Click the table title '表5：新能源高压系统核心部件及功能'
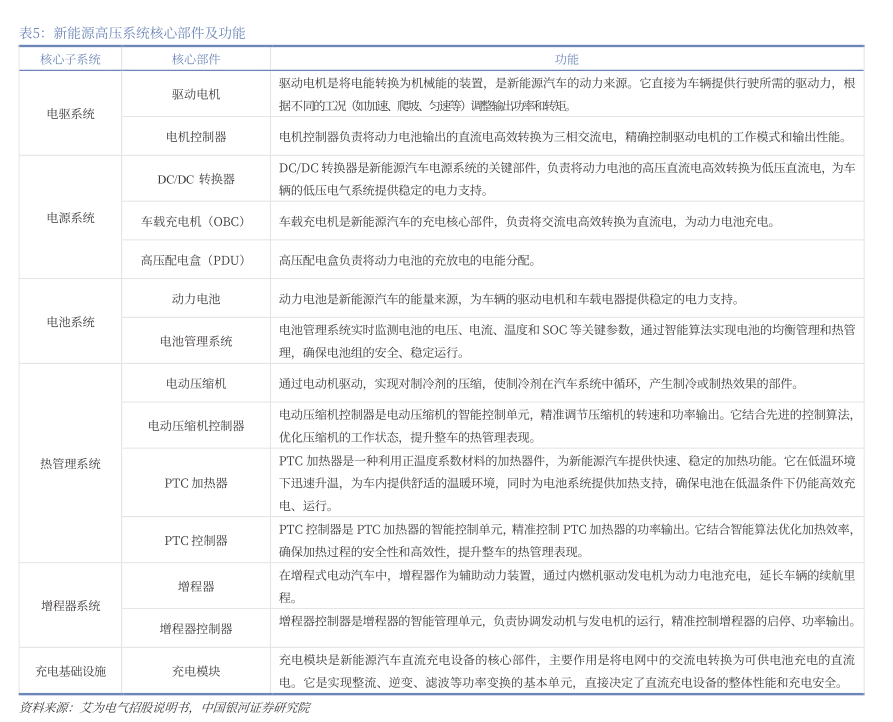Screen dimensions: 893x722 pyautogui.click(x=132, y=33)
